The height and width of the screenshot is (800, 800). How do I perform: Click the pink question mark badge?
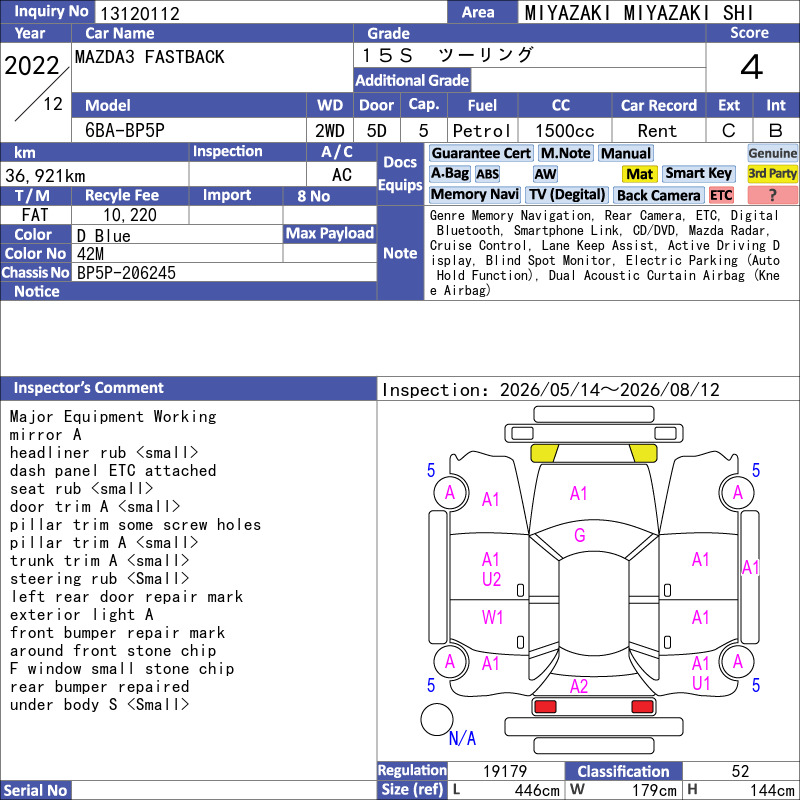[772, 195]
